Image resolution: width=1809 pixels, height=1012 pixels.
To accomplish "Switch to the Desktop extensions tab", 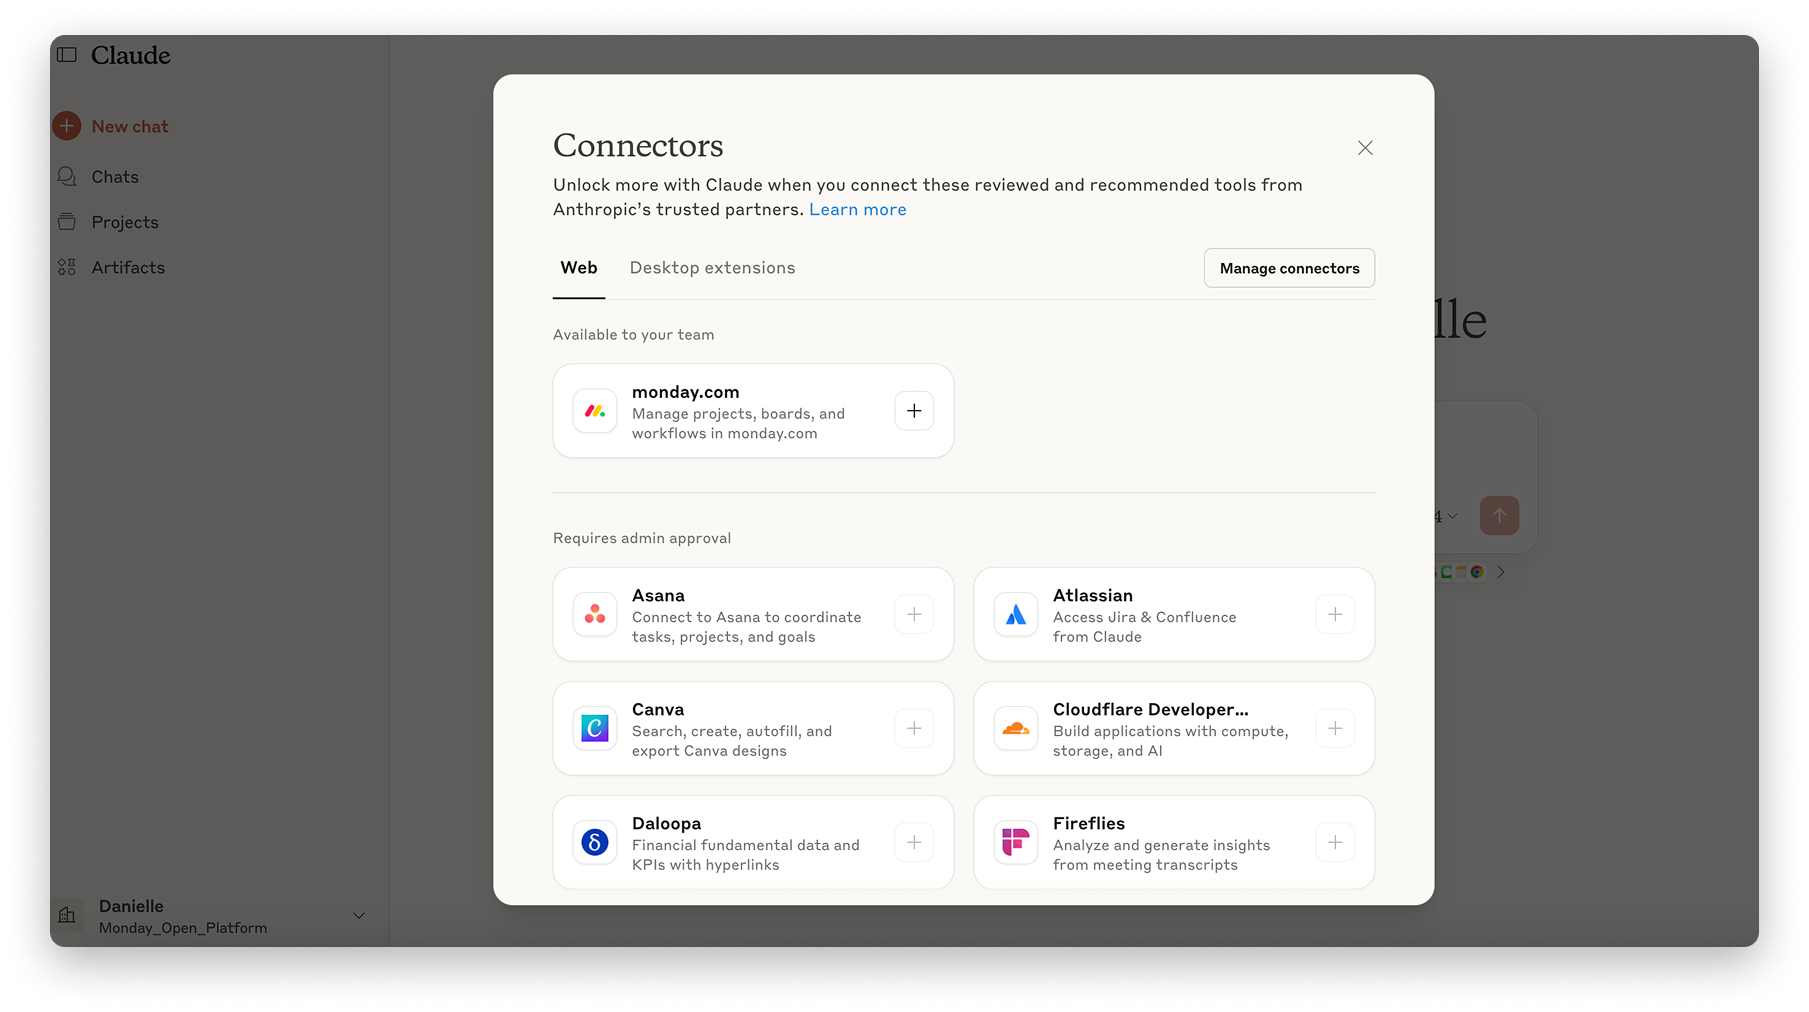I will click(x=712, y=268).
